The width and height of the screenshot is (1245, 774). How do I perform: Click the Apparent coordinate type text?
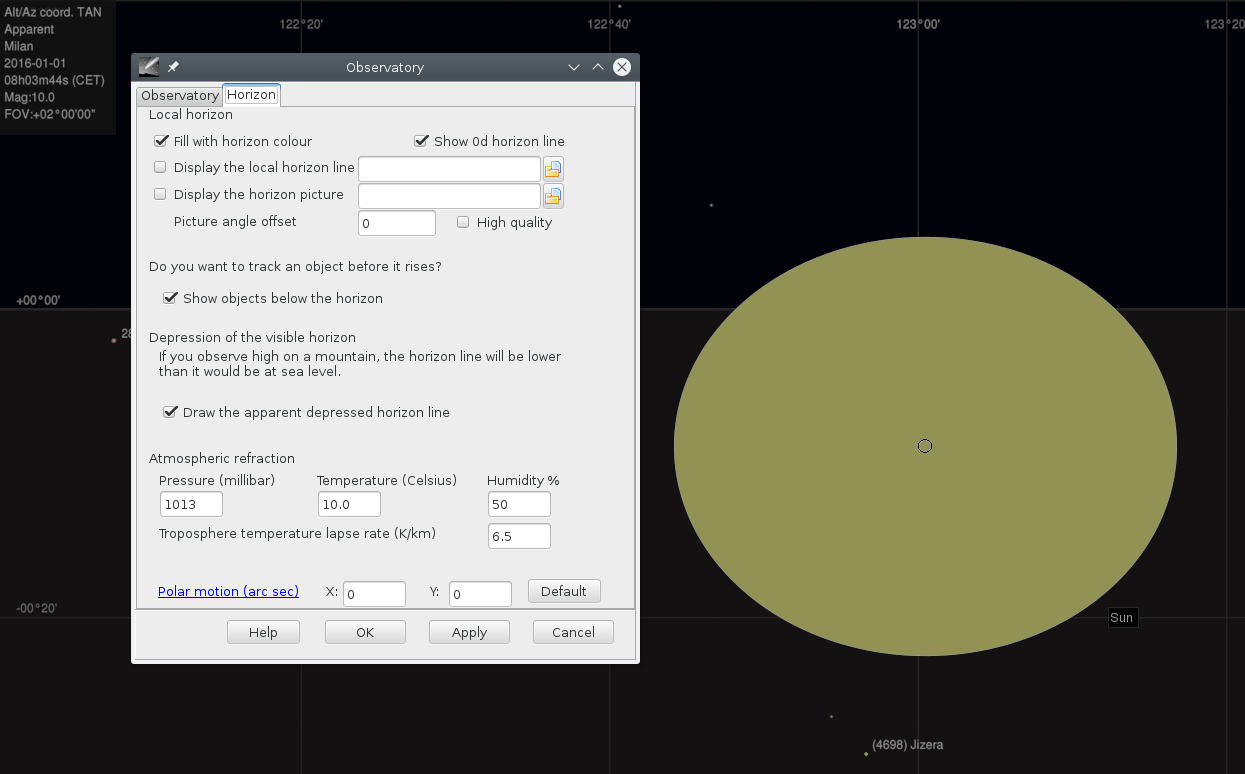pyautogui.click(x=29, y=29)
